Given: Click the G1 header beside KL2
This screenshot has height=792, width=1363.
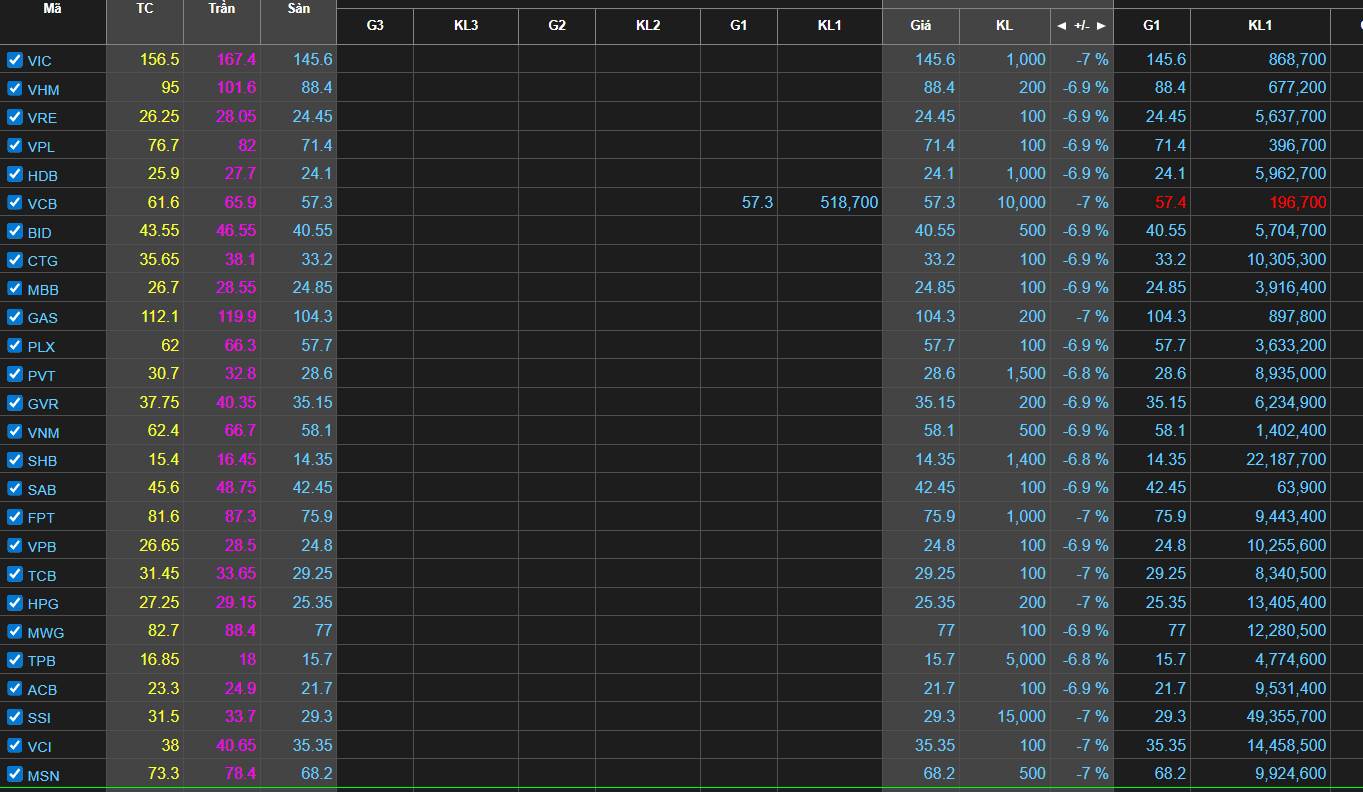Looking at the screenshot, I should pyautogui.click(x=739, y=26).
